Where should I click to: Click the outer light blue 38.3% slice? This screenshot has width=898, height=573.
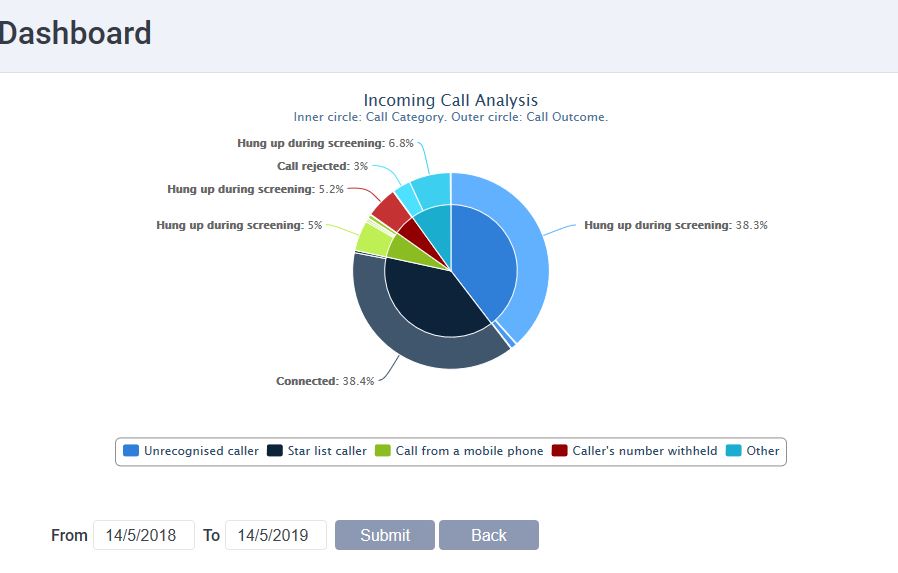pos(530,250)
